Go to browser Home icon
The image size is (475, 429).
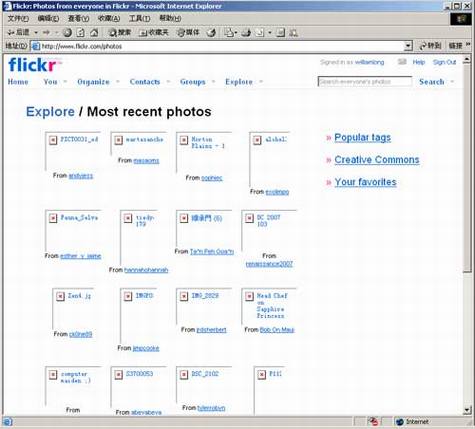tap(94, 32)
